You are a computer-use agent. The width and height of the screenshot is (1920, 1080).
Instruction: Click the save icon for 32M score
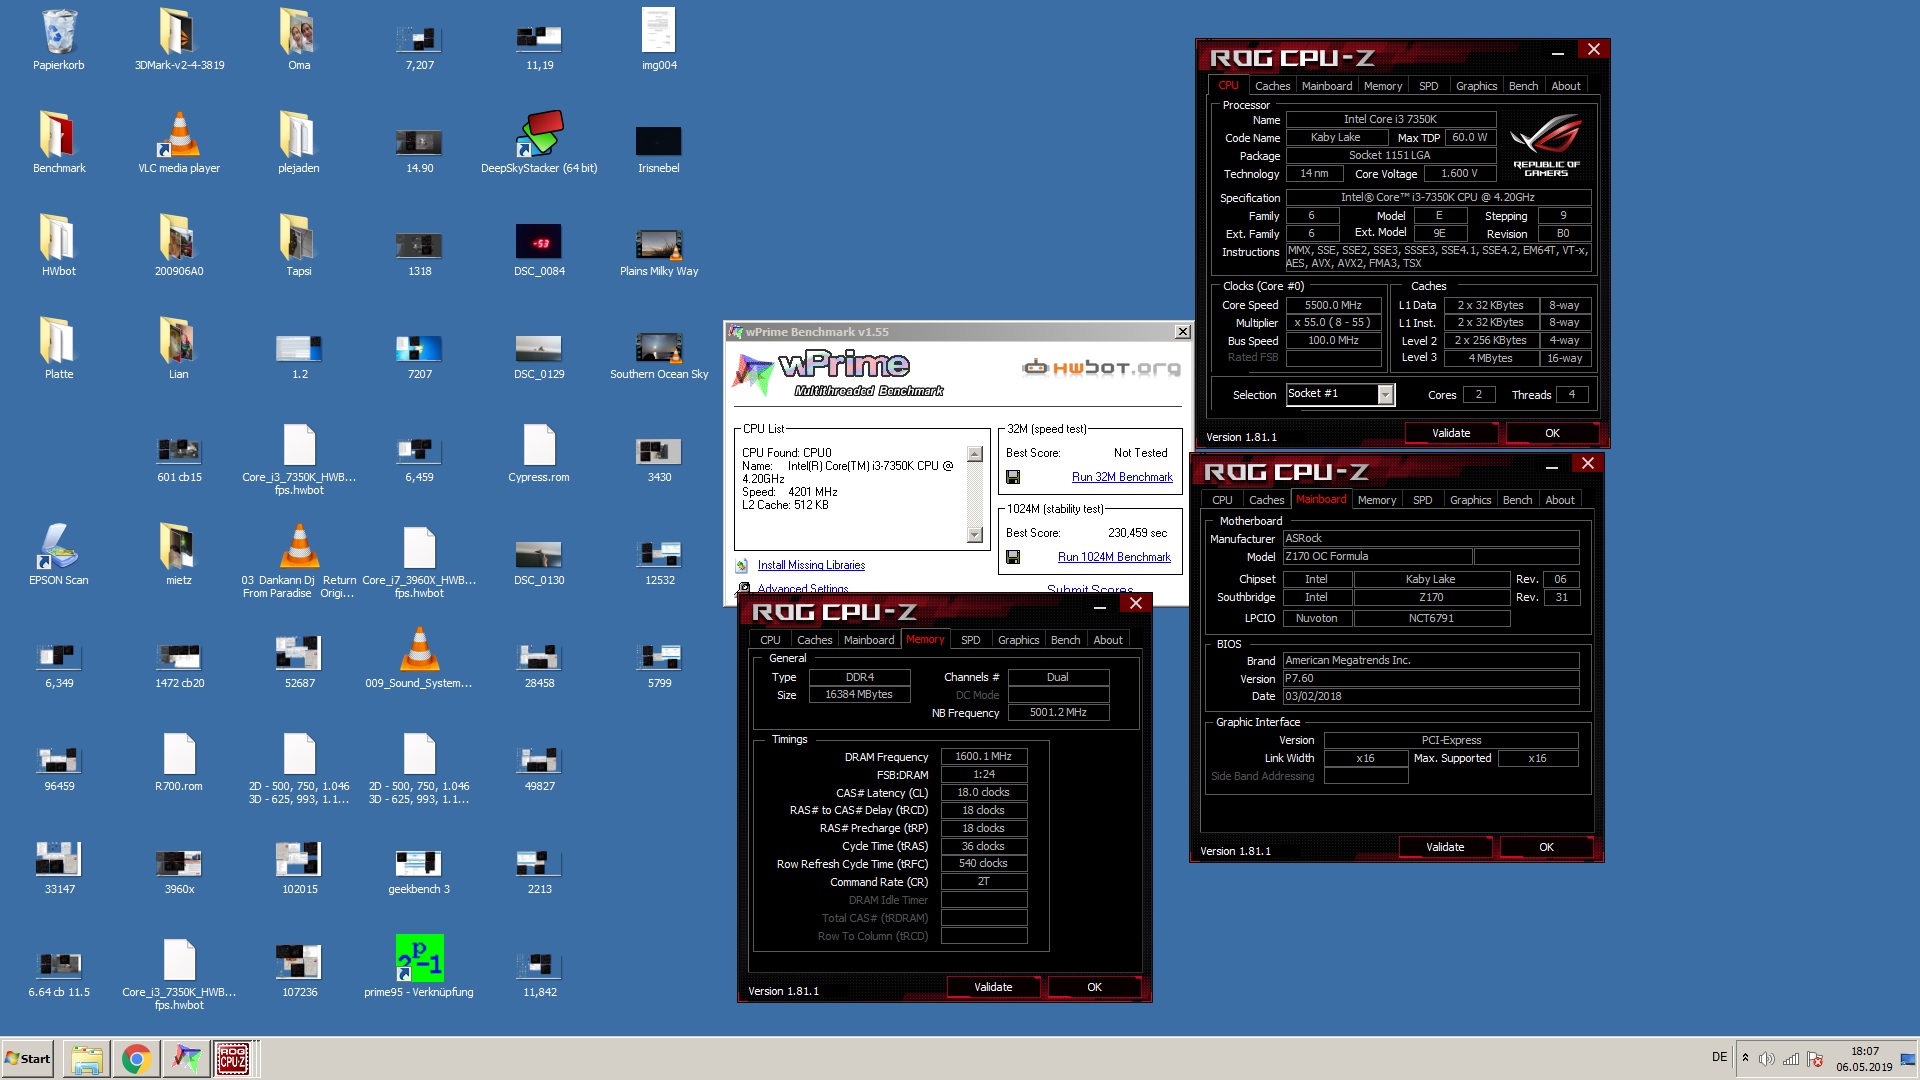1013,477
